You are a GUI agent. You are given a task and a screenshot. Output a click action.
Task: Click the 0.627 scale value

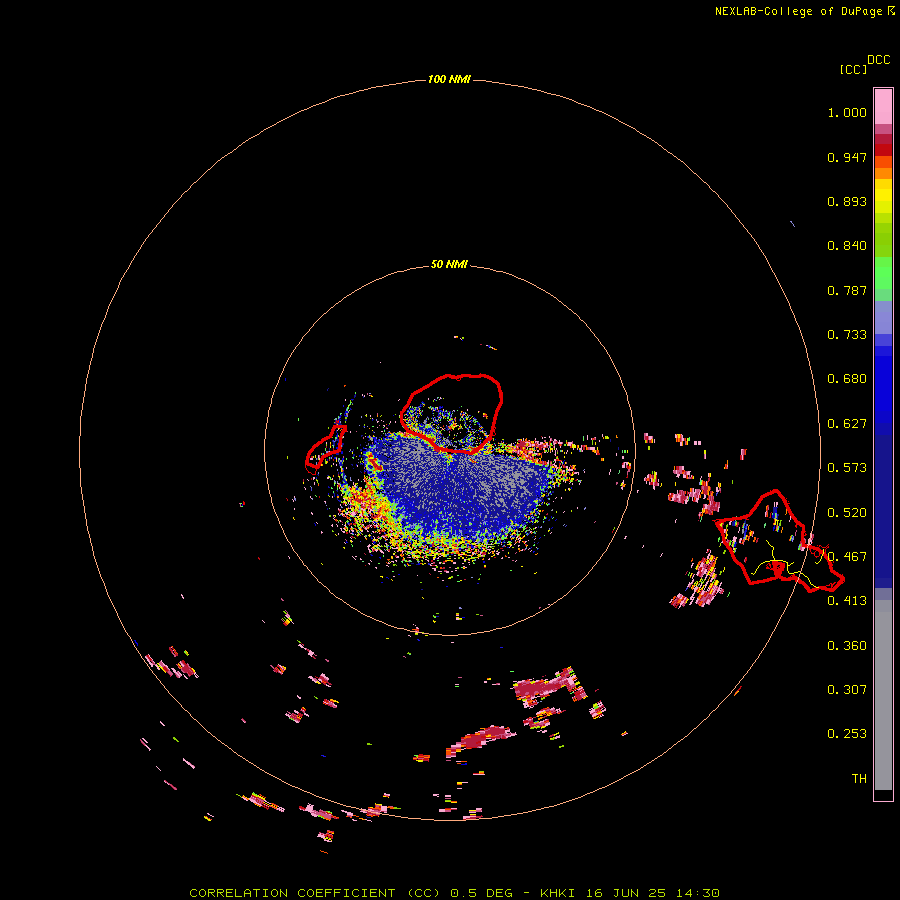click(x=847, y=424)
